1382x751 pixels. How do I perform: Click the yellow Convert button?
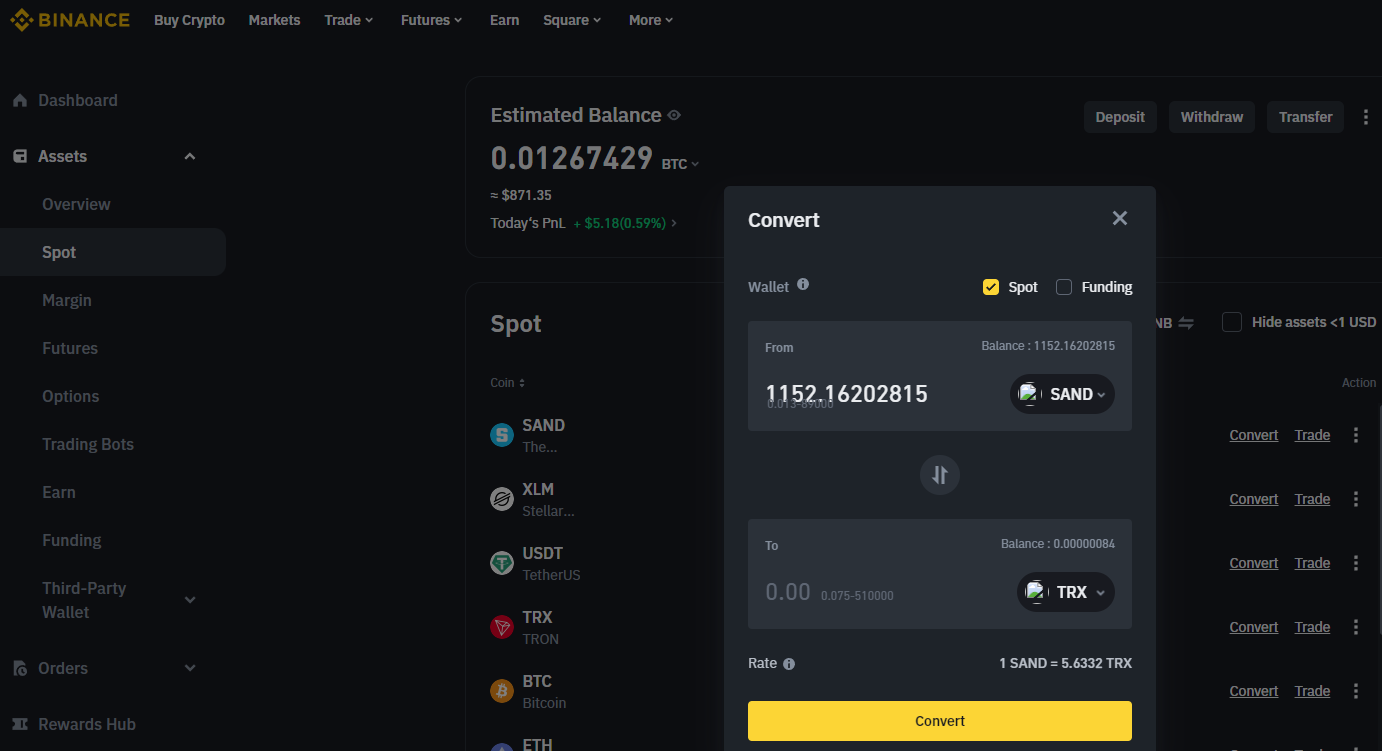[940, 721]
